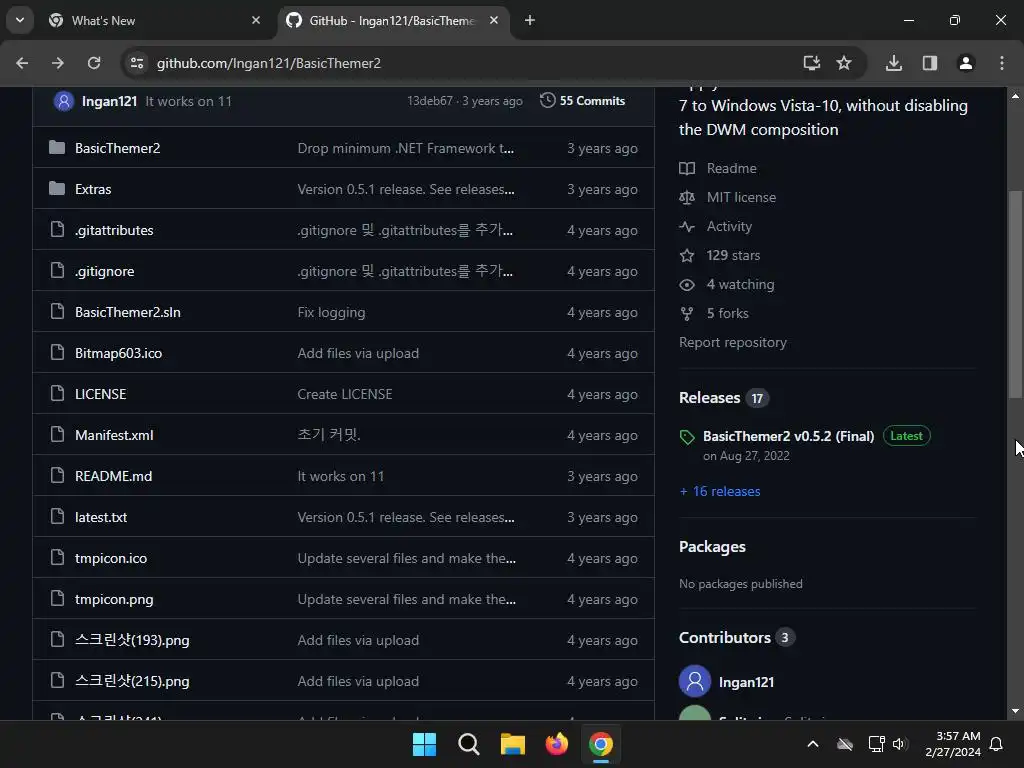The width and height of the screenshot is (1024, 768).
Task: Open 스크린샷(193).png file
Action: tap(132, 641)
